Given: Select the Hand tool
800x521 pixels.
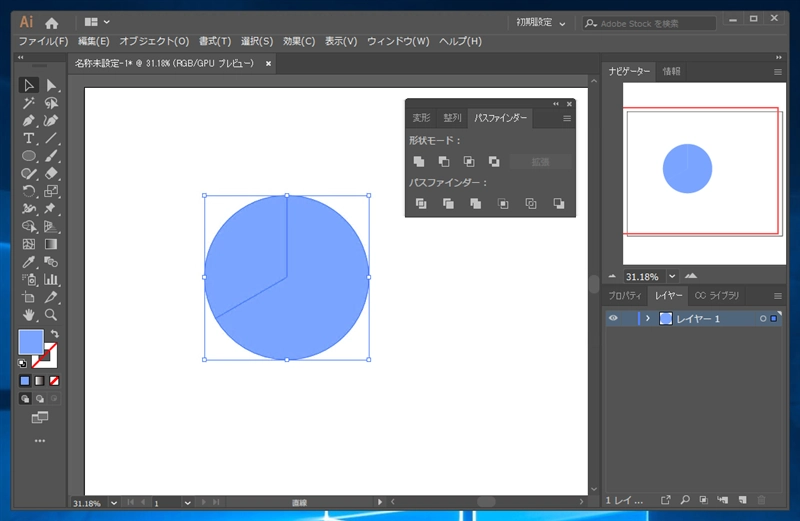Looking at the screenshot, I should point(29,315).
